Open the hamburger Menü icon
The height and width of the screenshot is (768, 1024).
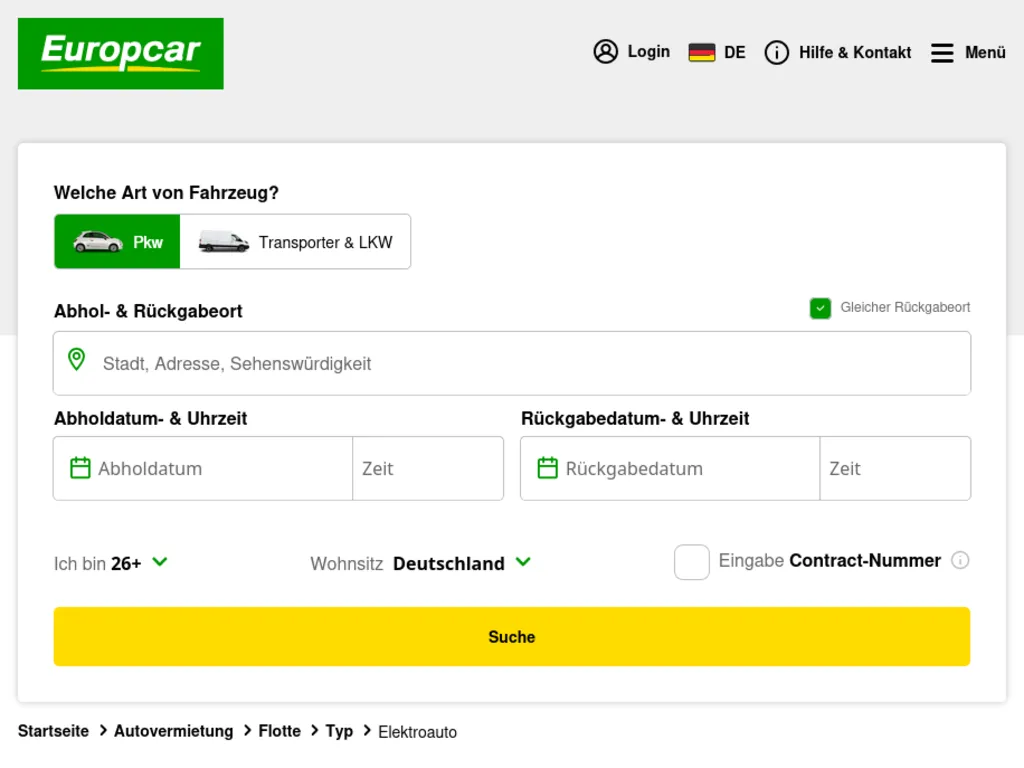[941, 53]
